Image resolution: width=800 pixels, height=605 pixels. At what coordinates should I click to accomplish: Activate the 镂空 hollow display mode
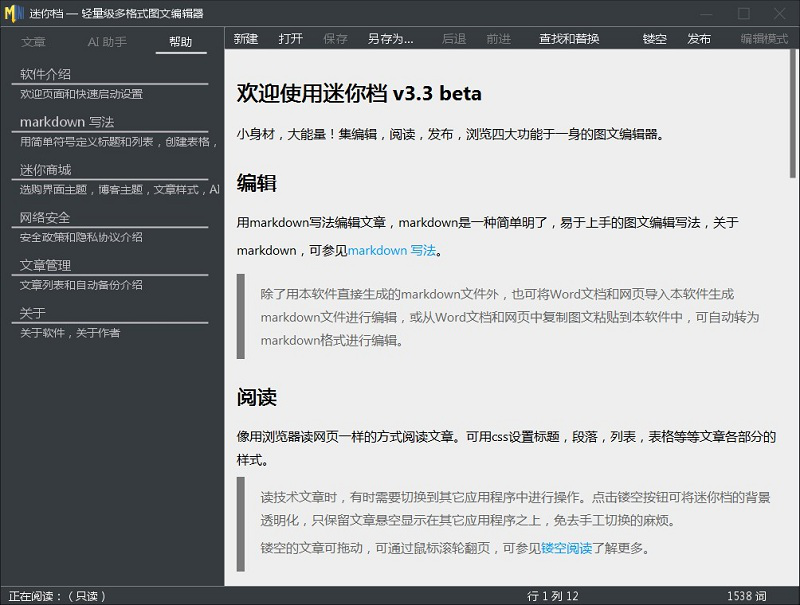(655, 37)
